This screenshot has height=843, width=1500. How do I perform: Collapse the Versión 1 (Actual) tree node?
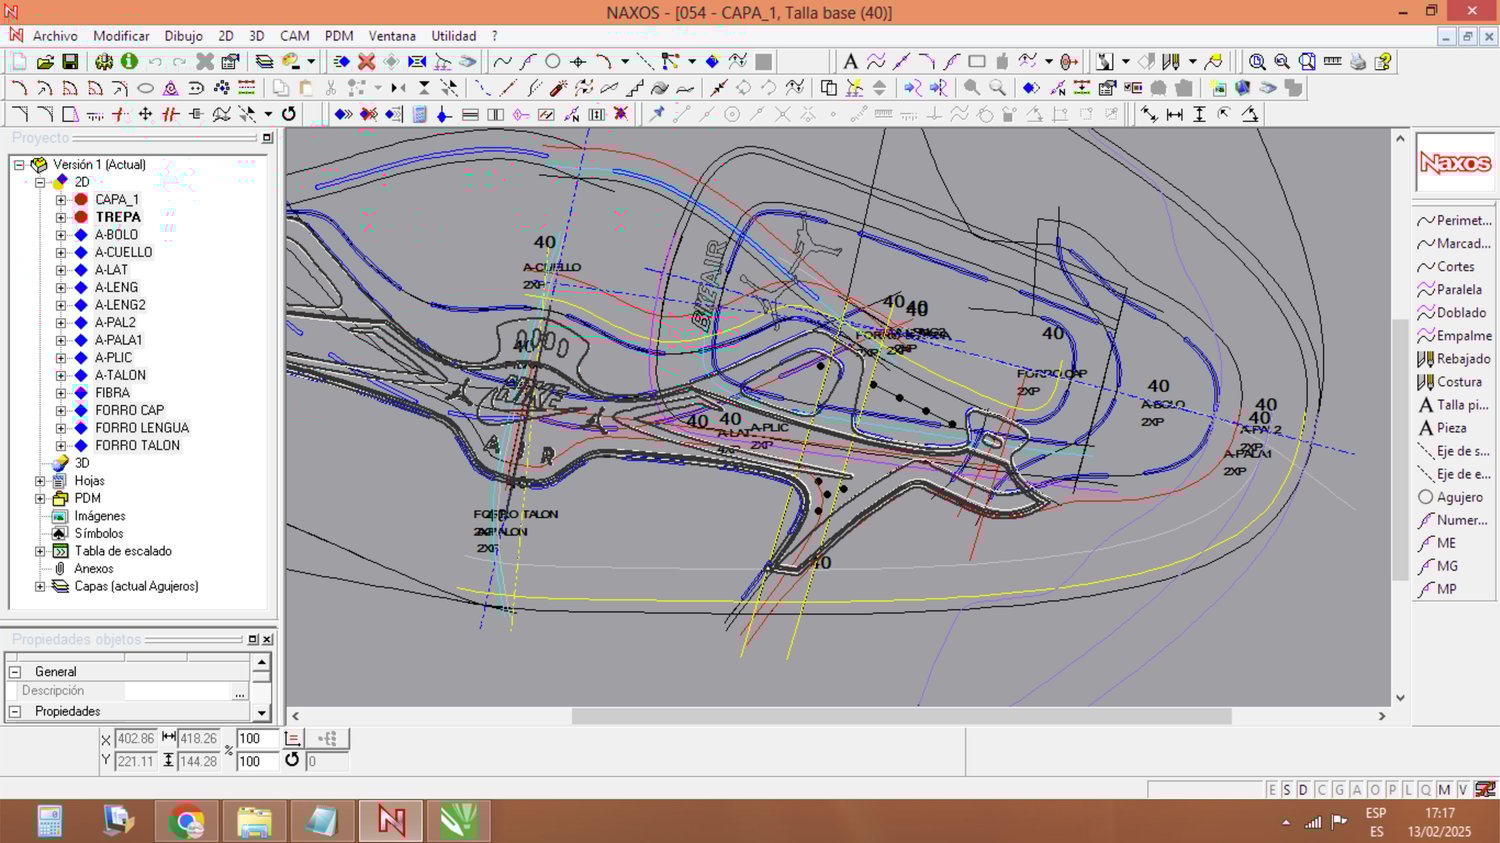tap(19, 165)
